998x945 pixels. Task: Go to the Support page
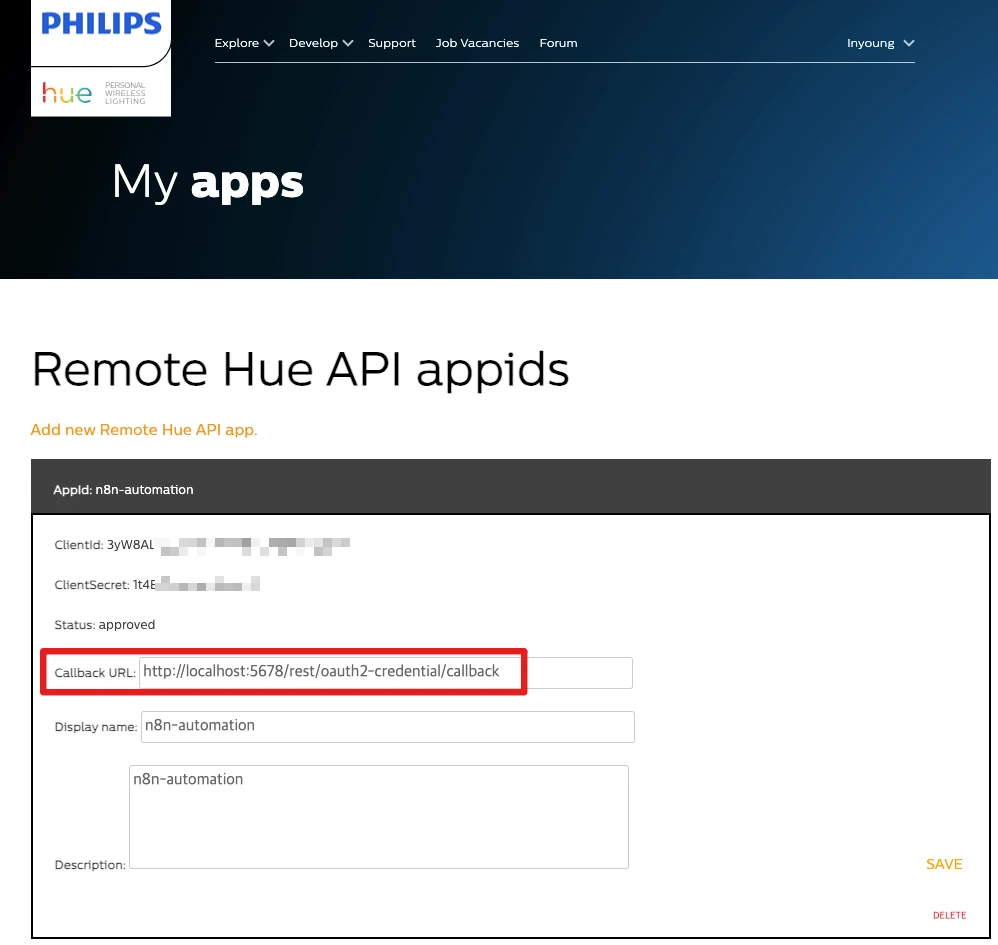[x=391, y=43]
